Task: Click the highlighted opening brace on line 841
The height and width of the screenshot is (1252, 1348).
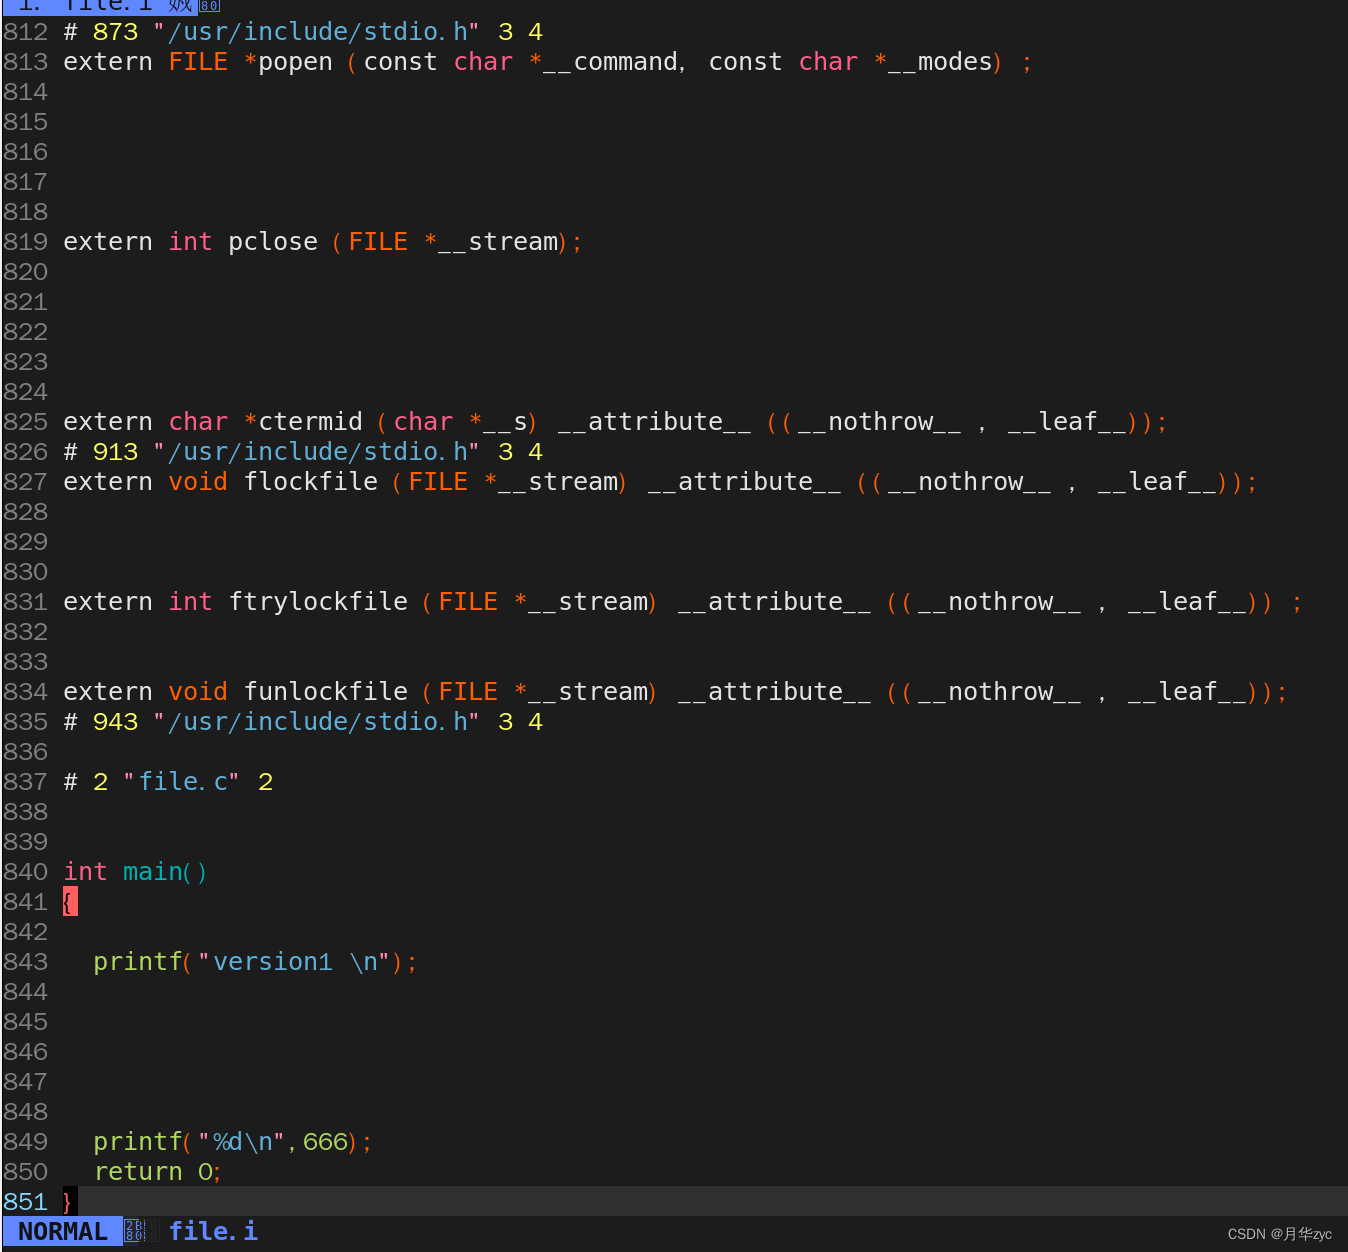Action: point(70,902)
